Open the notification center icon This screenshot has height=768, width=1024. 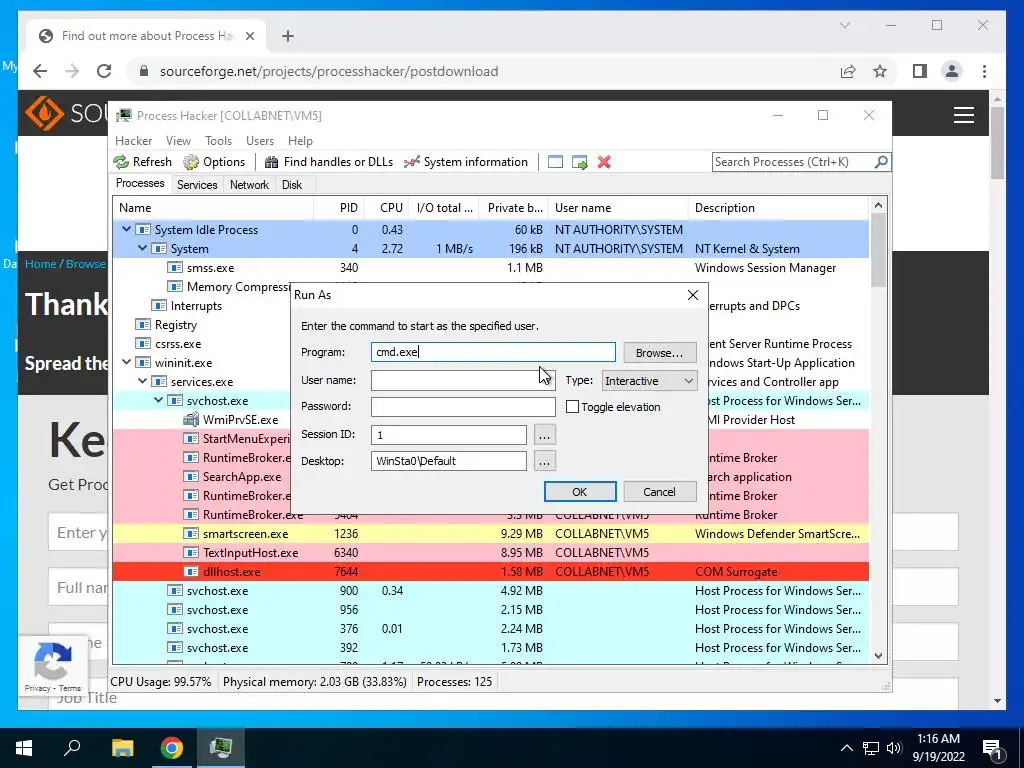point(992,748)
